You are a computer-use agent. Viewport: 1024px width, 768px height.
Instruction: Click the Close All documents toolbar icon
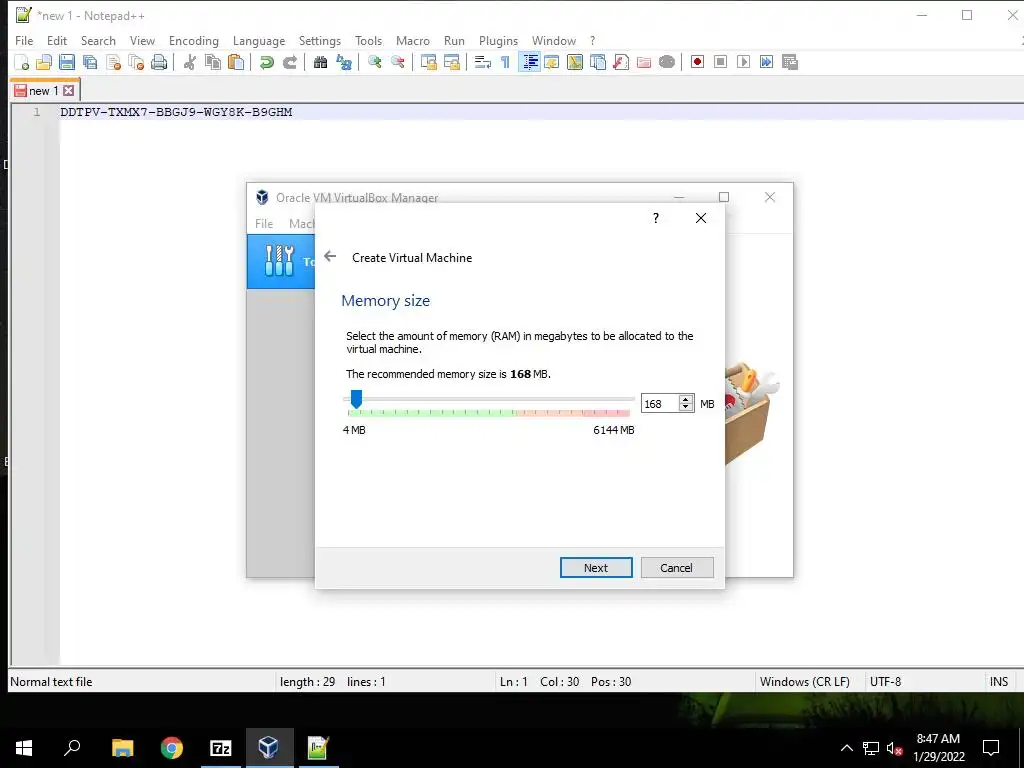(x=136, y=62)
